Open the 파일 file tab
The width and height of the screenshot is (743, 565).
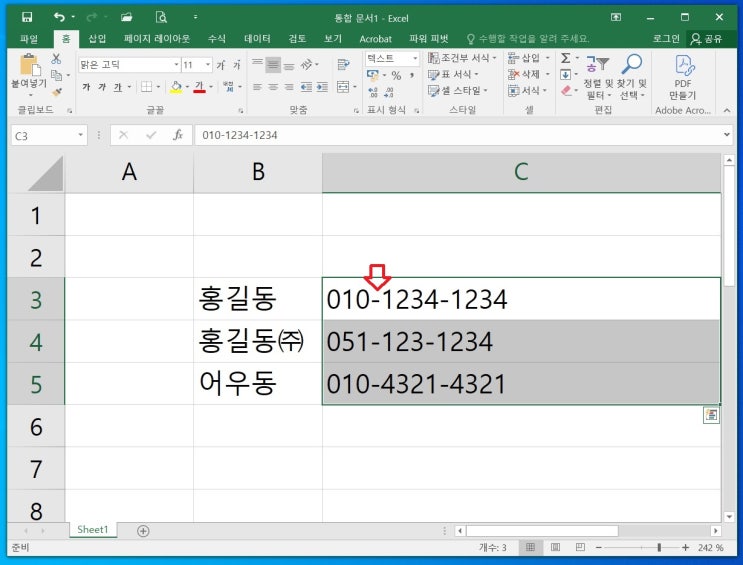coord(29,39)
